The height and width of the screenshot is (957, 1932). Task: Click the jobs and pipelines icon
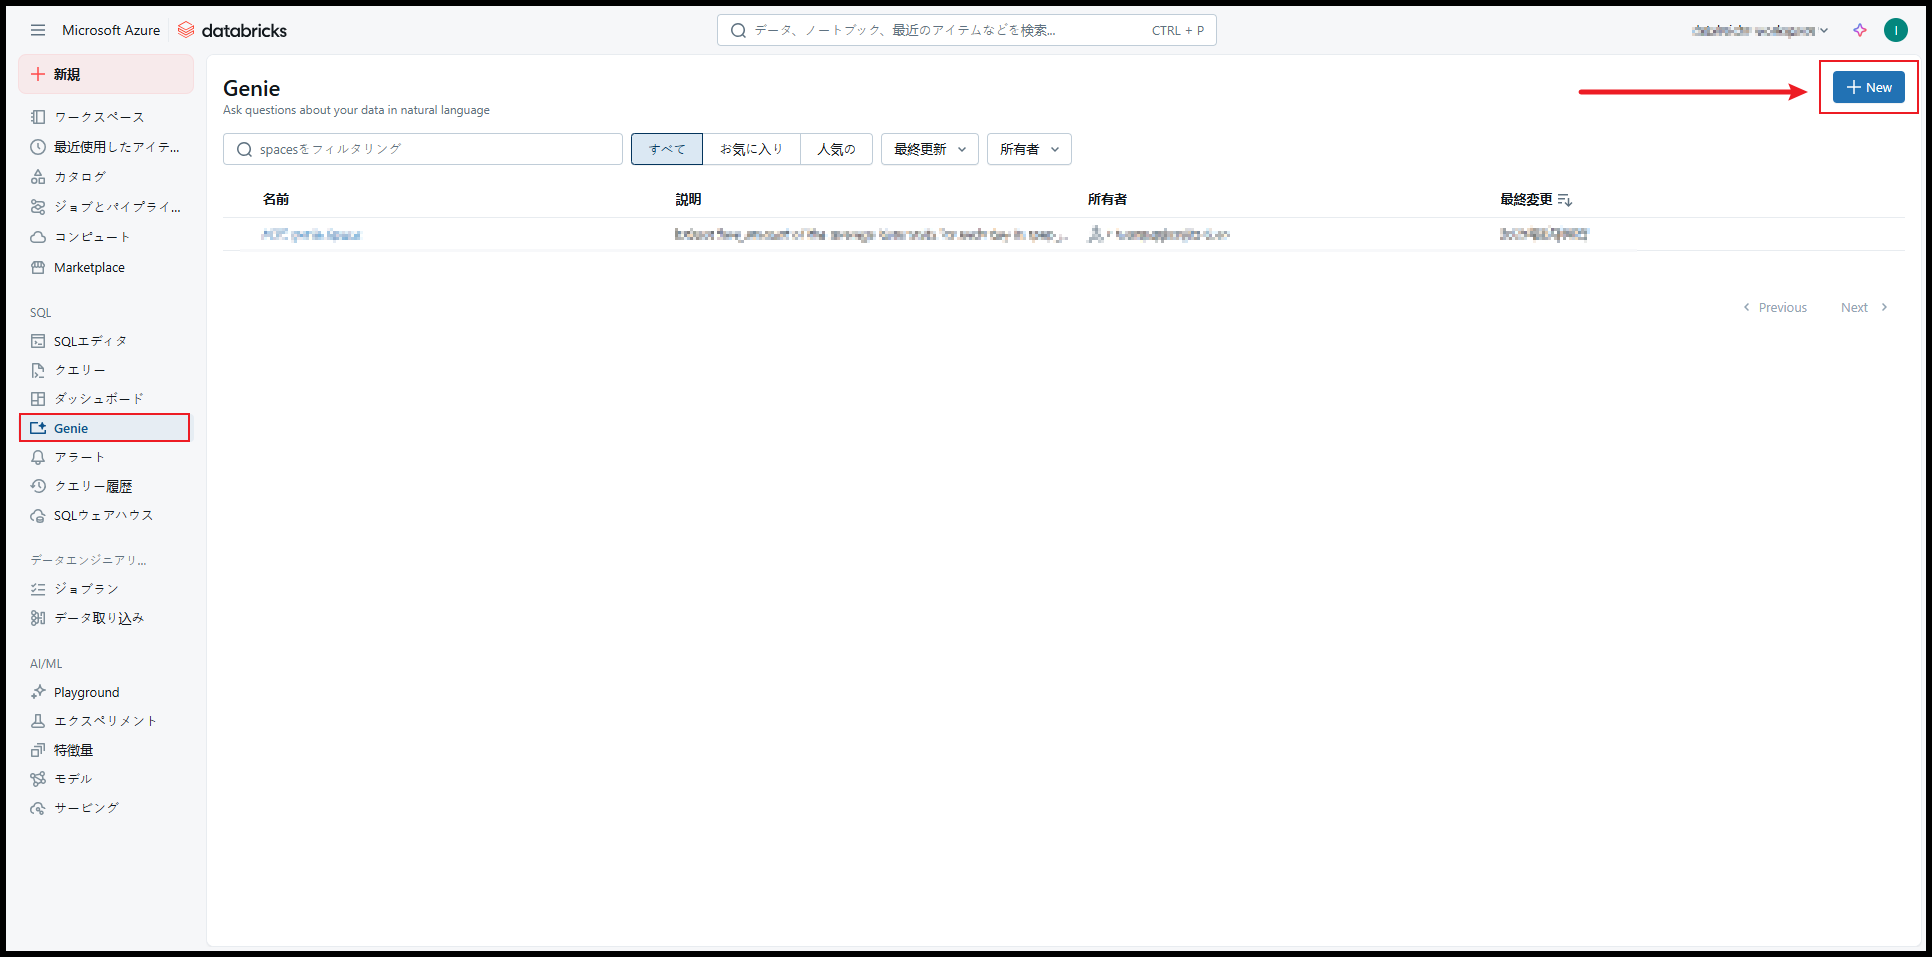[x=38, y=207]
